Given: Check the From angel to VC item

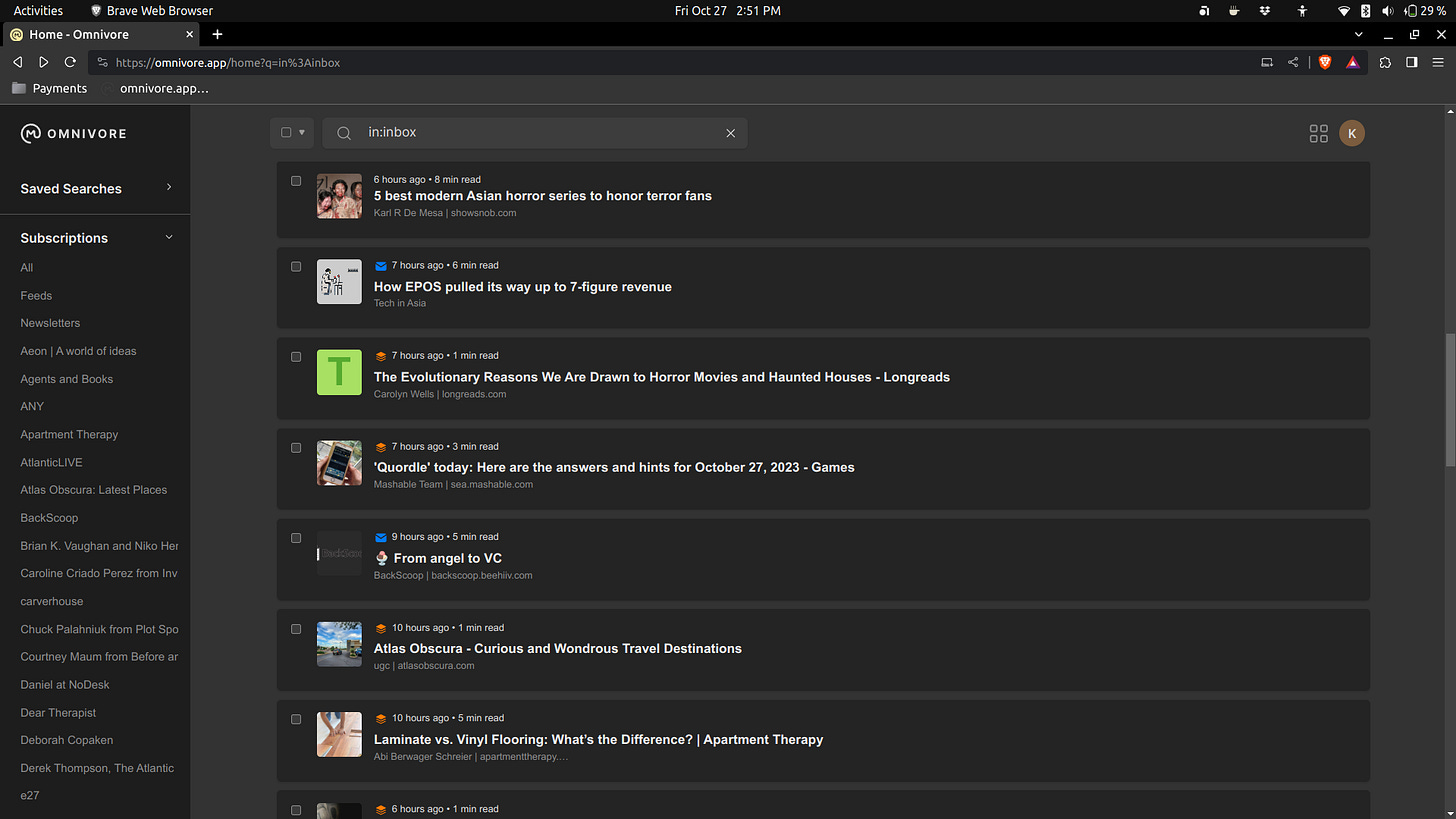Looking at the screenshot, I should click(x=296, y=537).
